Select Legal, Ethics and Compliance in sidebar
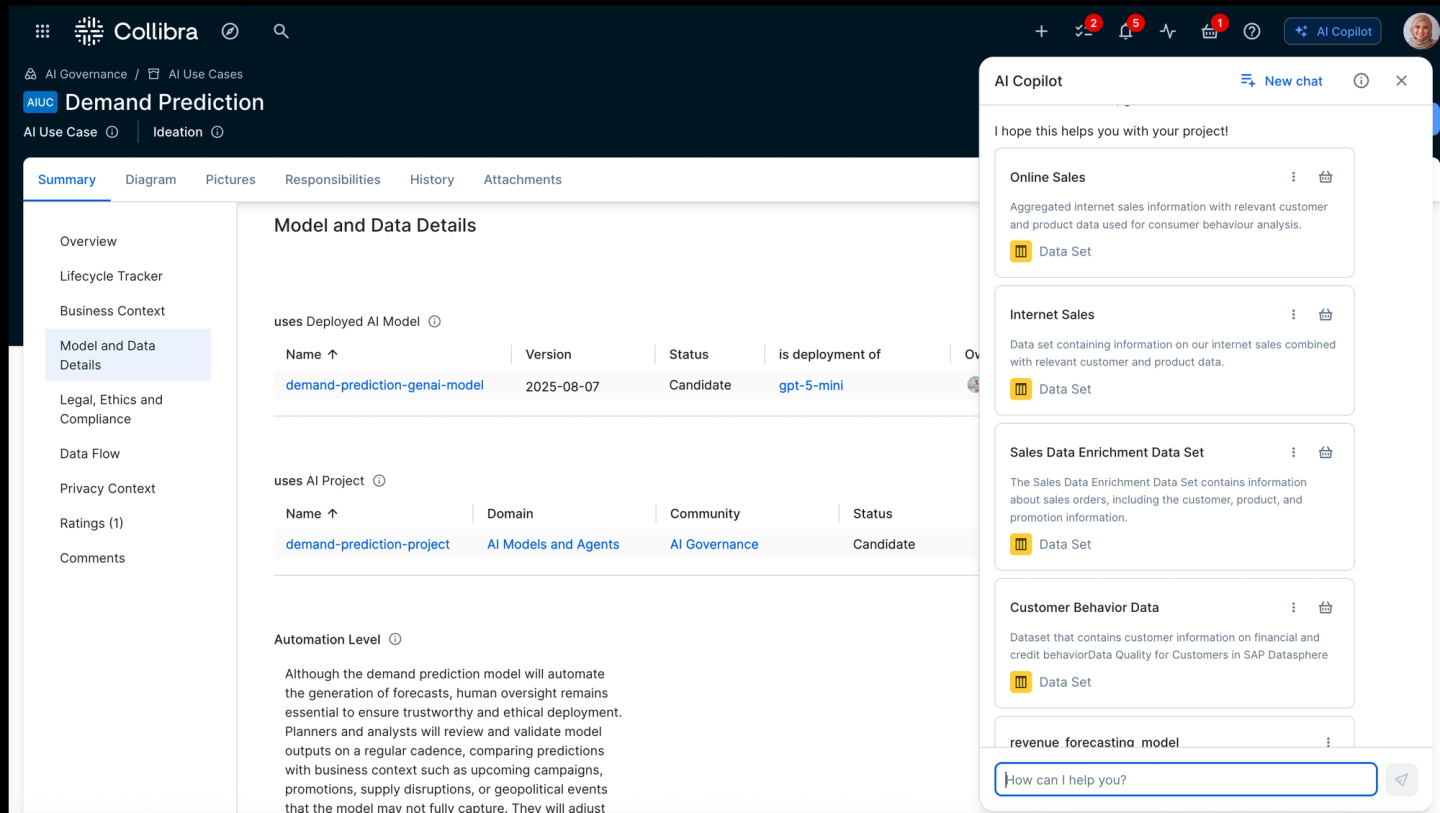This screenshot has height=813, width=1440. (111, 408)
